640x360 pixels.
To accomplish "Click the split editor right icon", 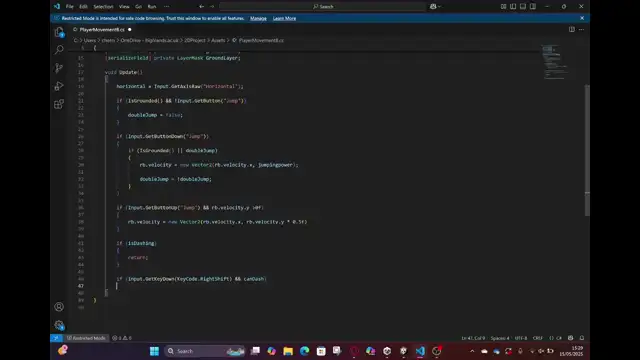I will [572, 29].
